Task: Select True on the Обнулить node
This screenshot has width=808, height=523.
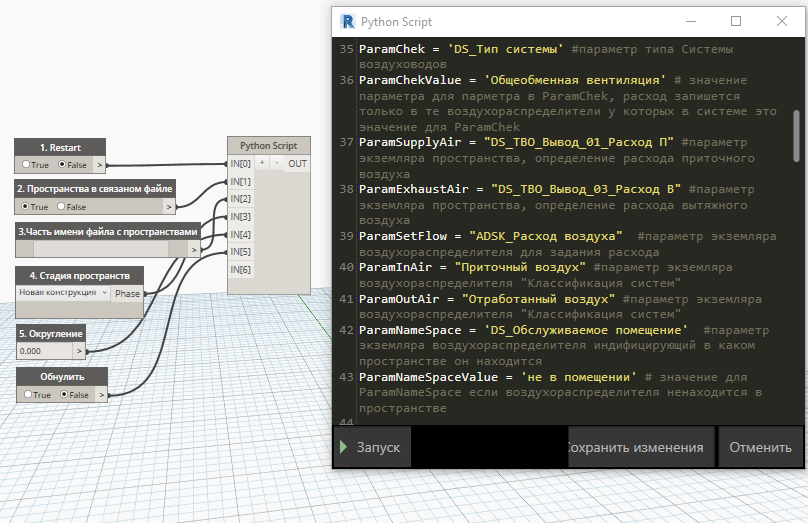Action: tap(28, 395)
